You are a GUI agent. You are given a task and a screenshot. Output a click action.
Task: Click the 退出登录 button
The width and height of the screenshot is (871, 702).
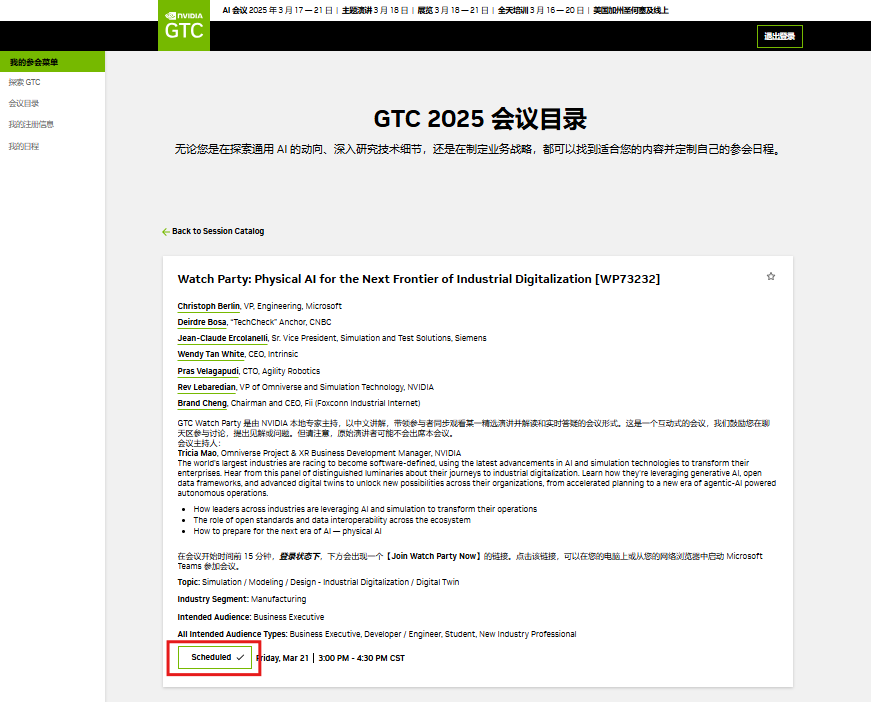pos(779,36)
